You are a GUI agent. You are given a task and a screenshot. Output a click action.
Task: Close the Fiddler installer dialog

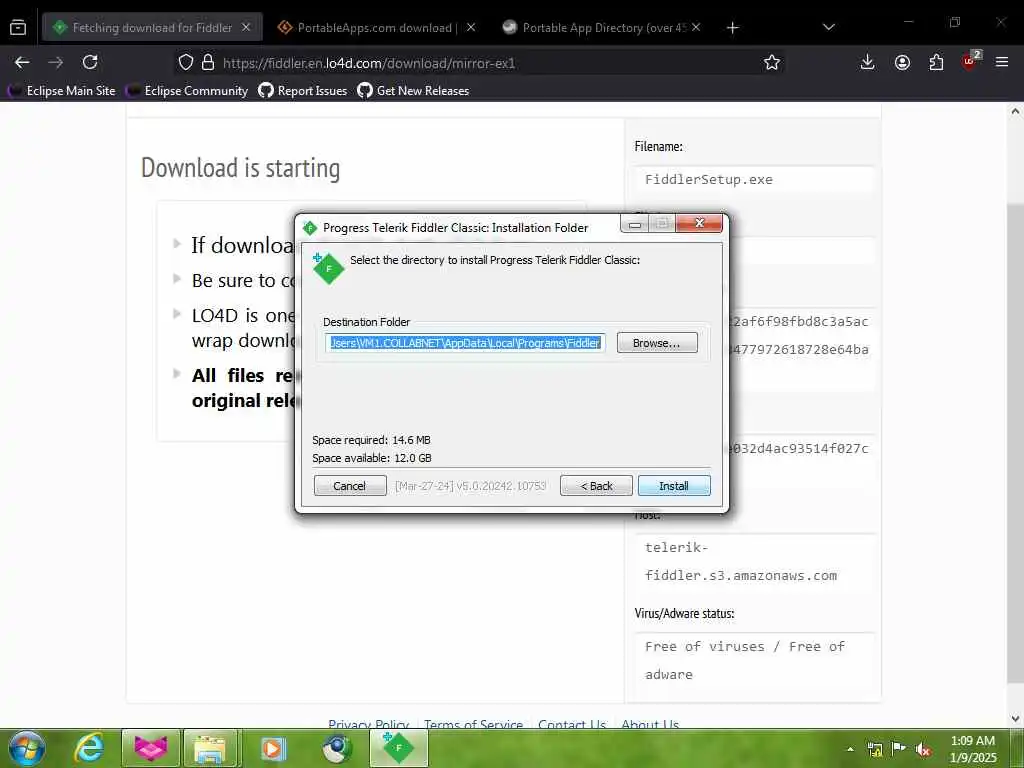click(699, 223)
